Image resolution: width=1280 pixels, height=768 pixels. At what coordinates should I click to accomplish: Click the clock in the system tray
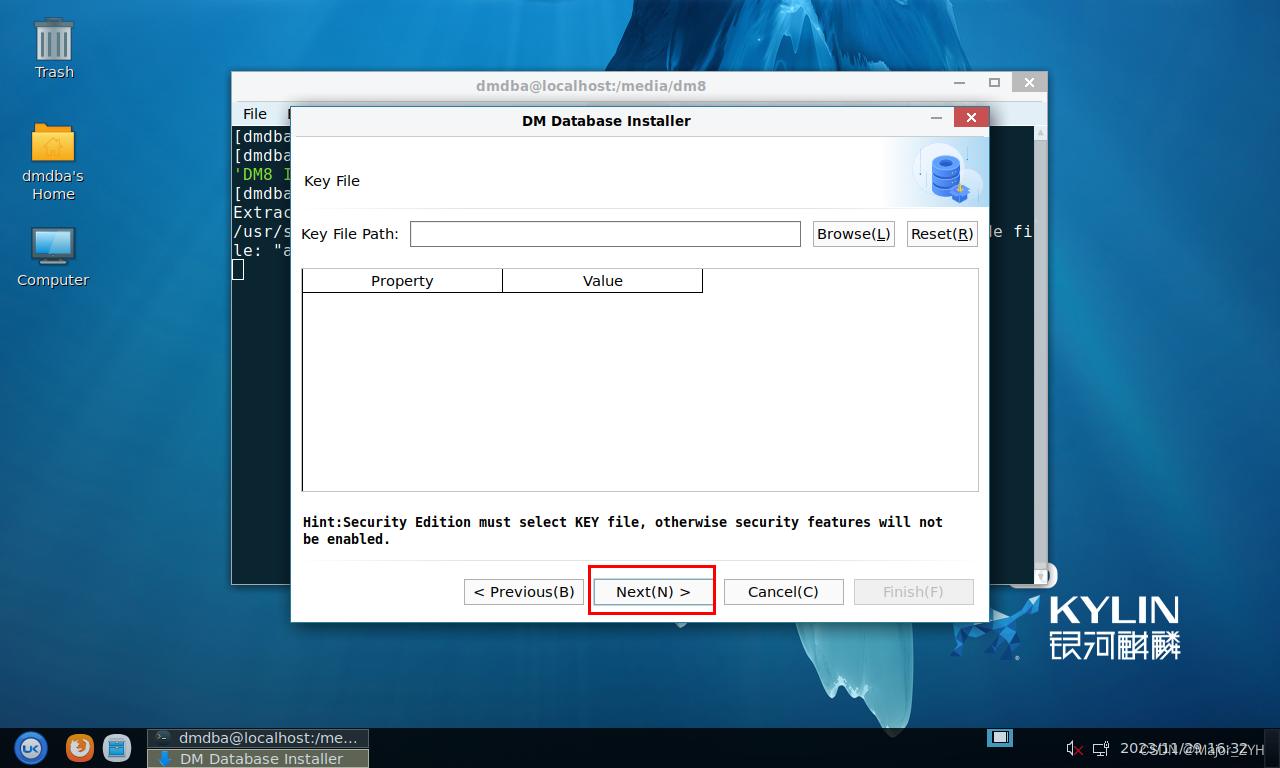pyautogui.click(x=1183, y=748)
